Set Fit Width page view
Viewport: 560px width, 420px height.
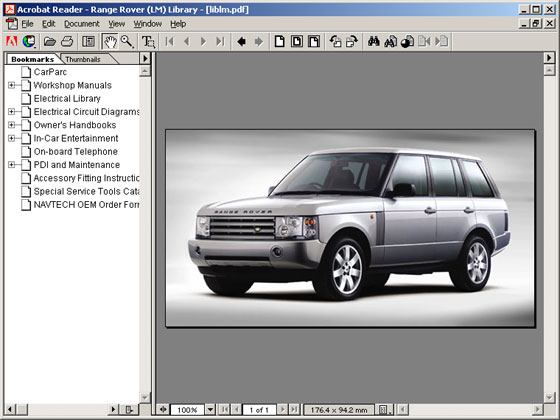[x=314, y=41]
